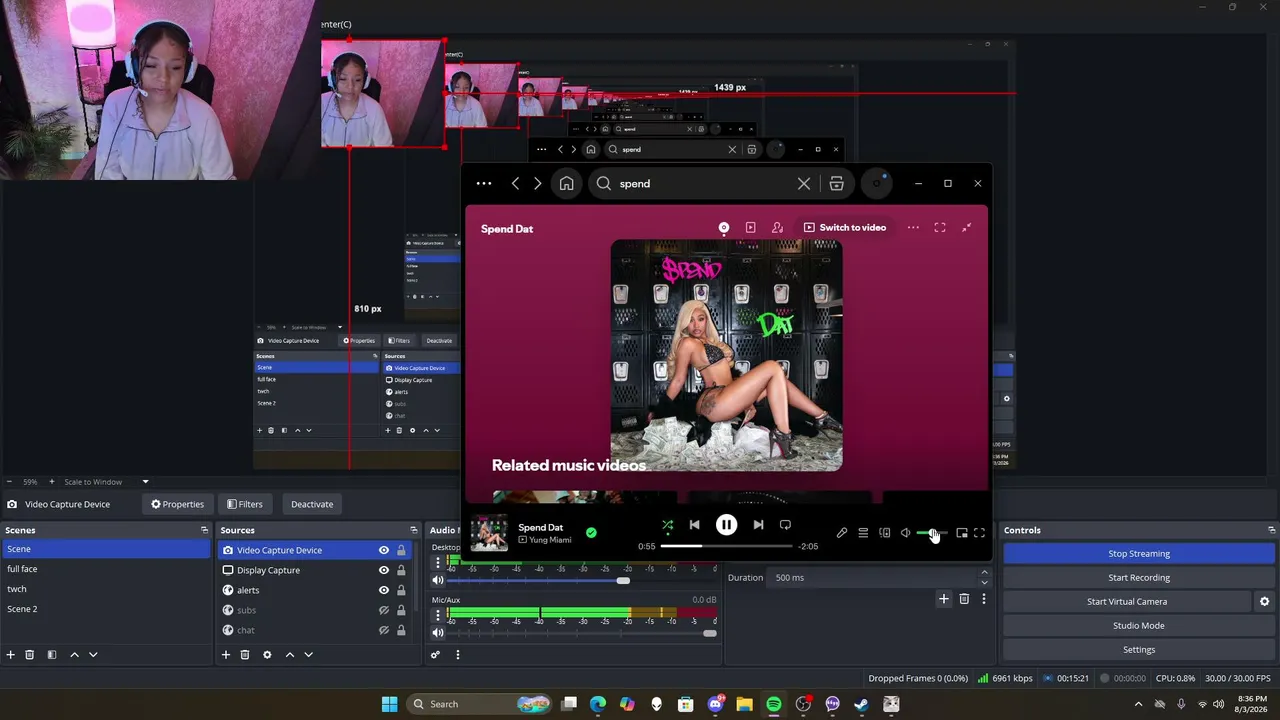Viewport: 1280px width, 720px height.
Task: Show the chat source
Action: click(x=384, y=630)
